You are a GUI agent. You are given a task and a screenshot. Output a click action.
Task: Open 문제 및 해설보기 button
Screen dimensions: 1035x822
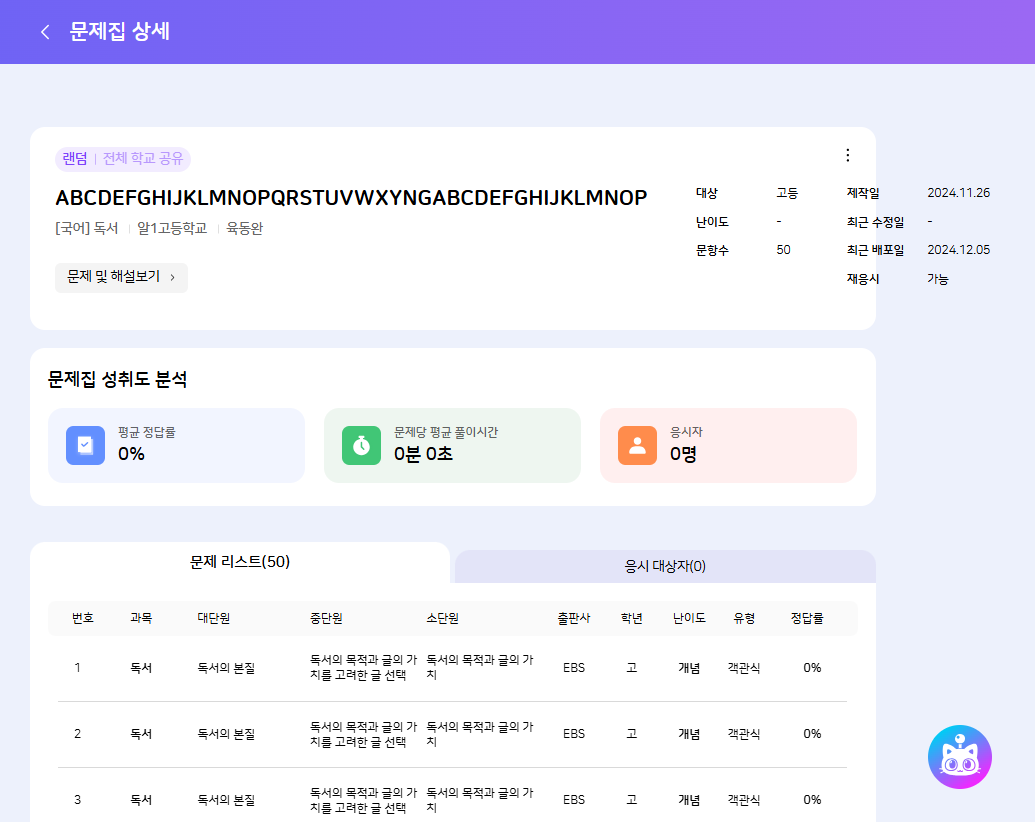(x=121, y=277)
